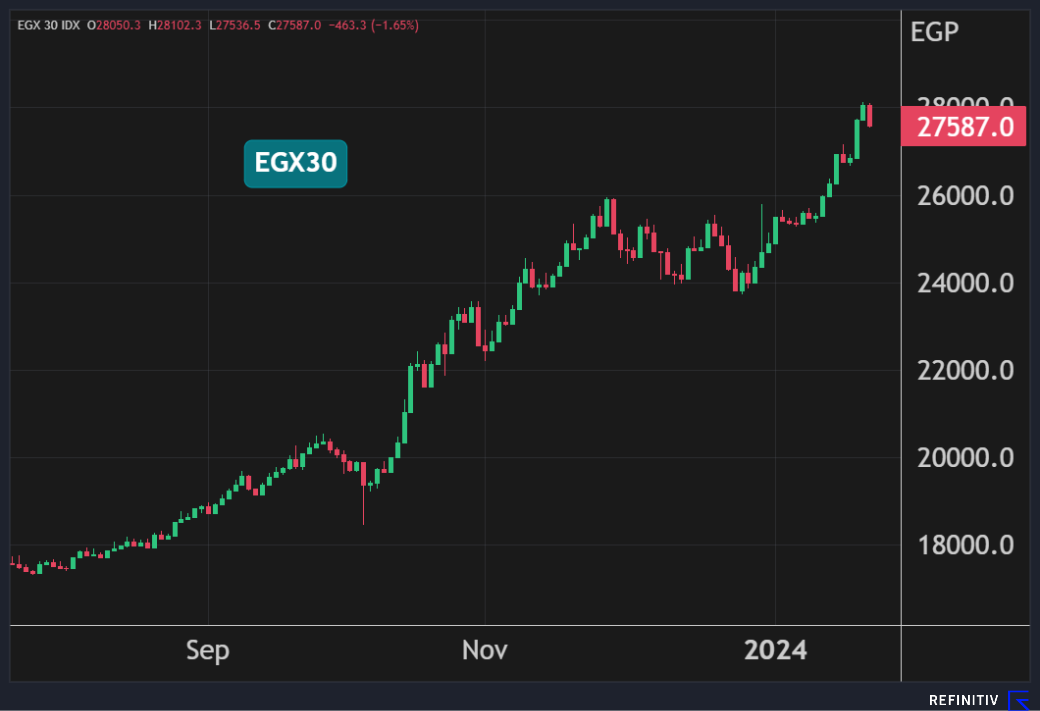
Task: Click the 20000.0 price axis label
Action: tap(963, 458)
